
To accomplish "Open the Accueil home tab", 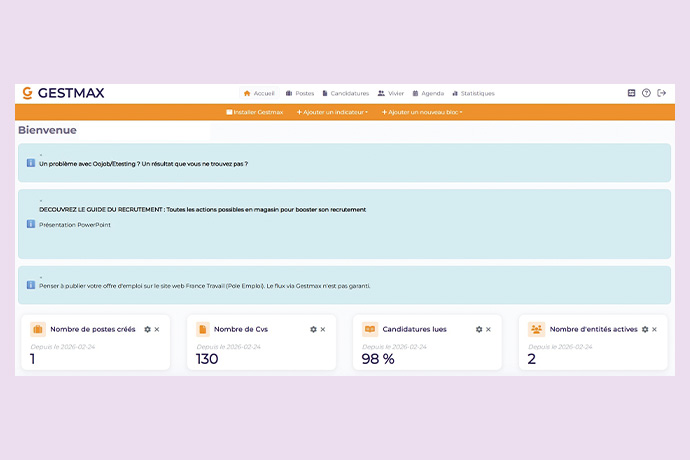I will click(259, 93).
